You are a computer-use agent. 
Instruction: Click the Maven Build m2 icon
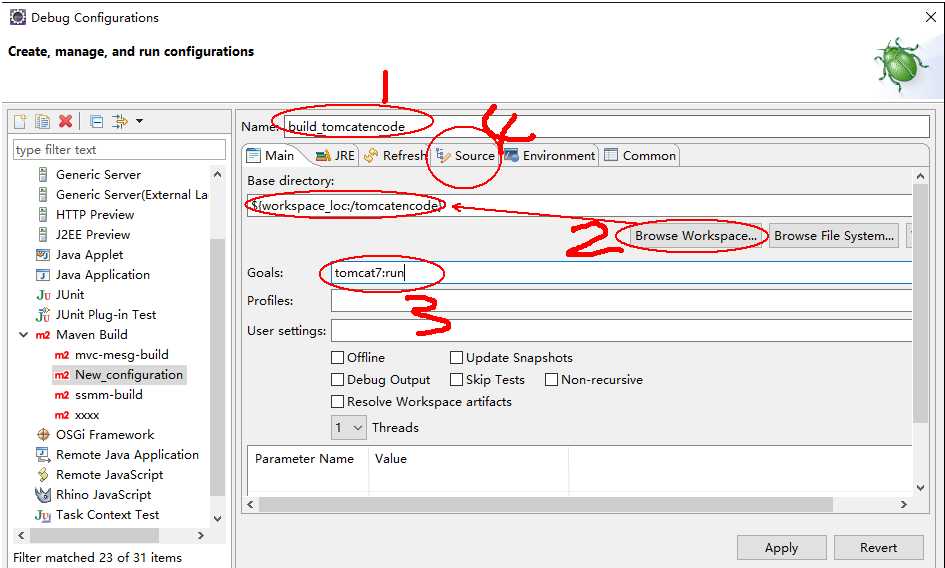(43, 335)
